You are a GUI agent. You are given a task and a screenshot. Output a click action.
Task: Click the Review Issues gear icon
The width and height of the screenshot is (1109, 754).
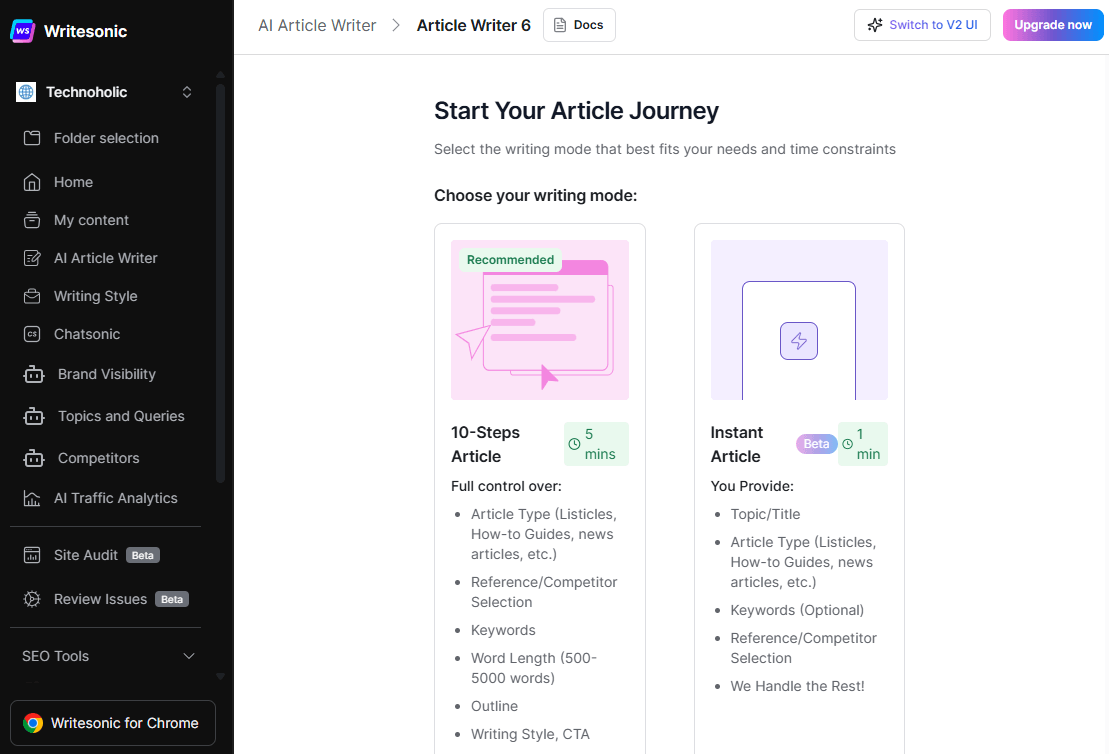(32, 599)
